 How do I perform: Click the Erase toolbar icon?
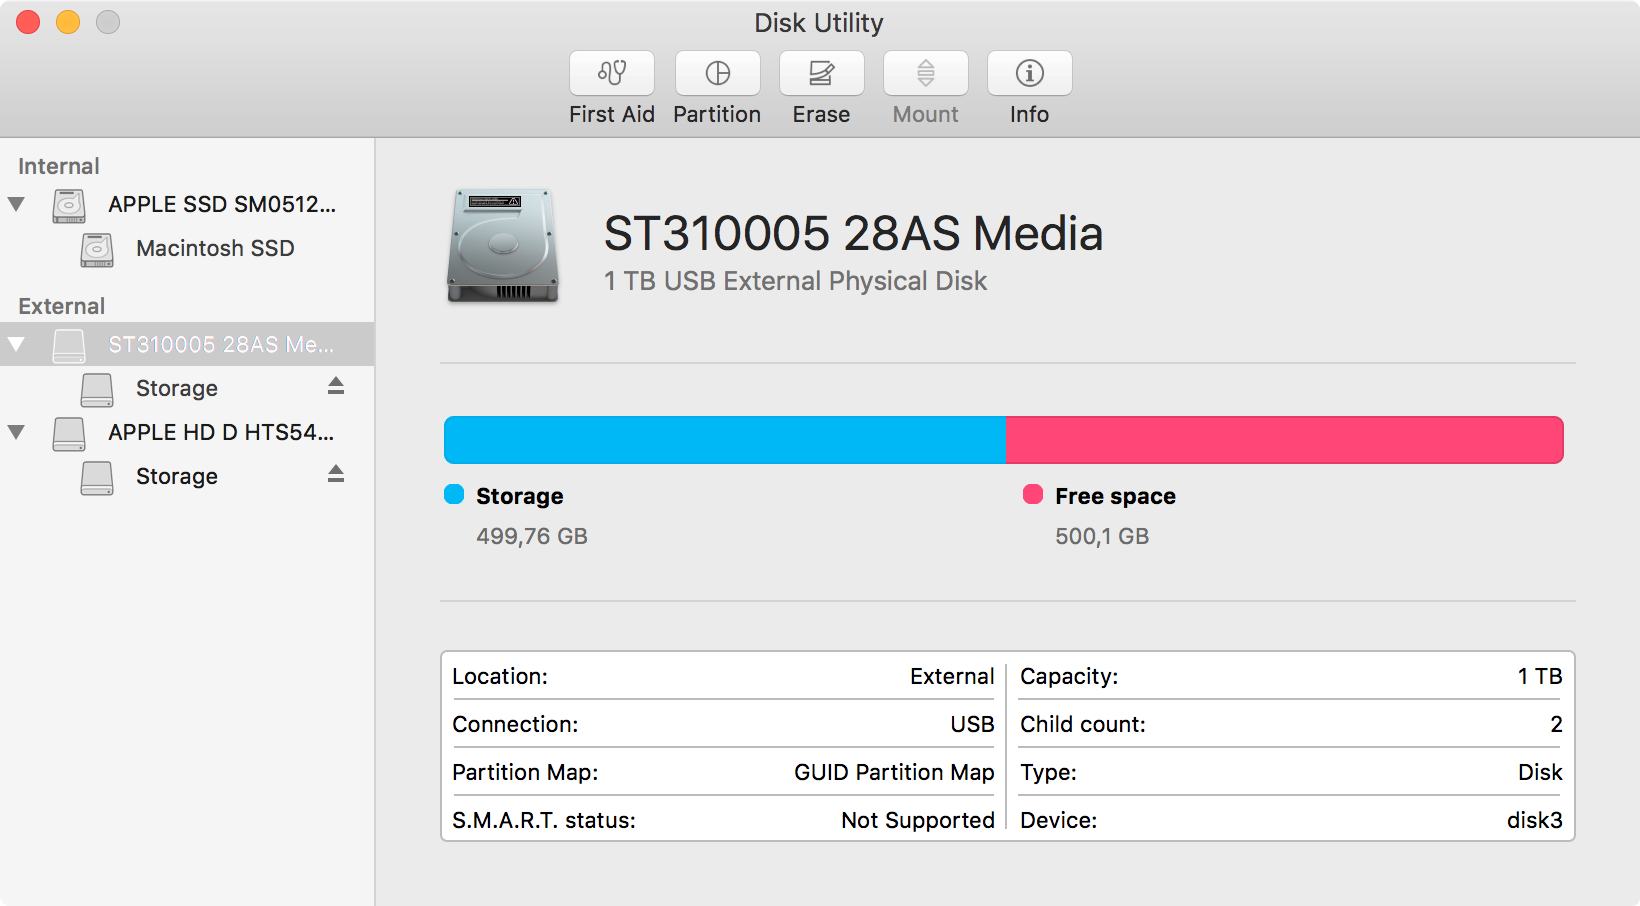coord(821,74)
